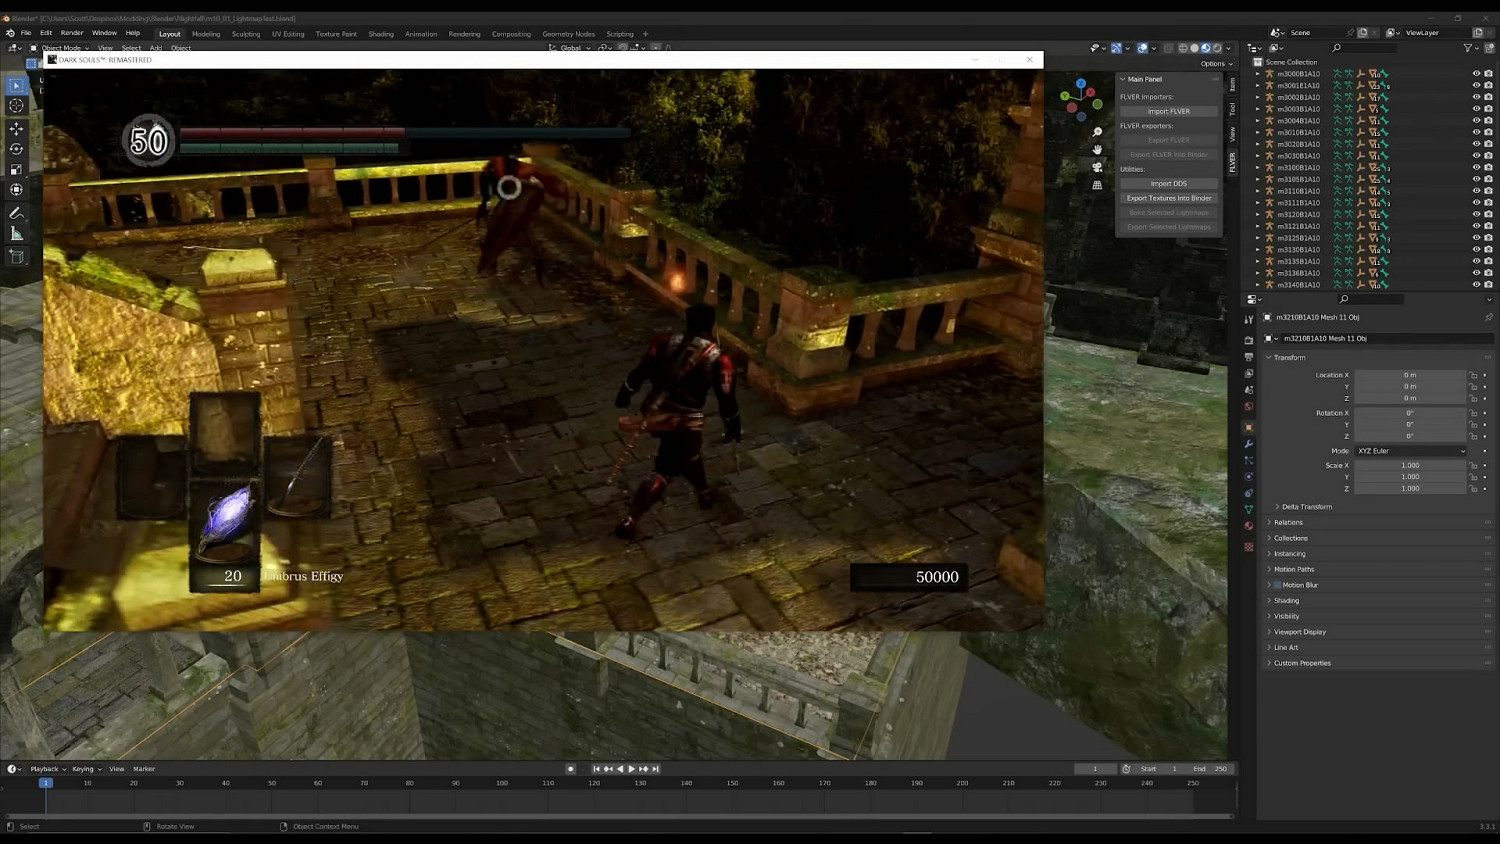This screenshot has height=844, width=1500.
Task: Open the Modifiers wrench properties tab
Action: tap(1248, 444)
